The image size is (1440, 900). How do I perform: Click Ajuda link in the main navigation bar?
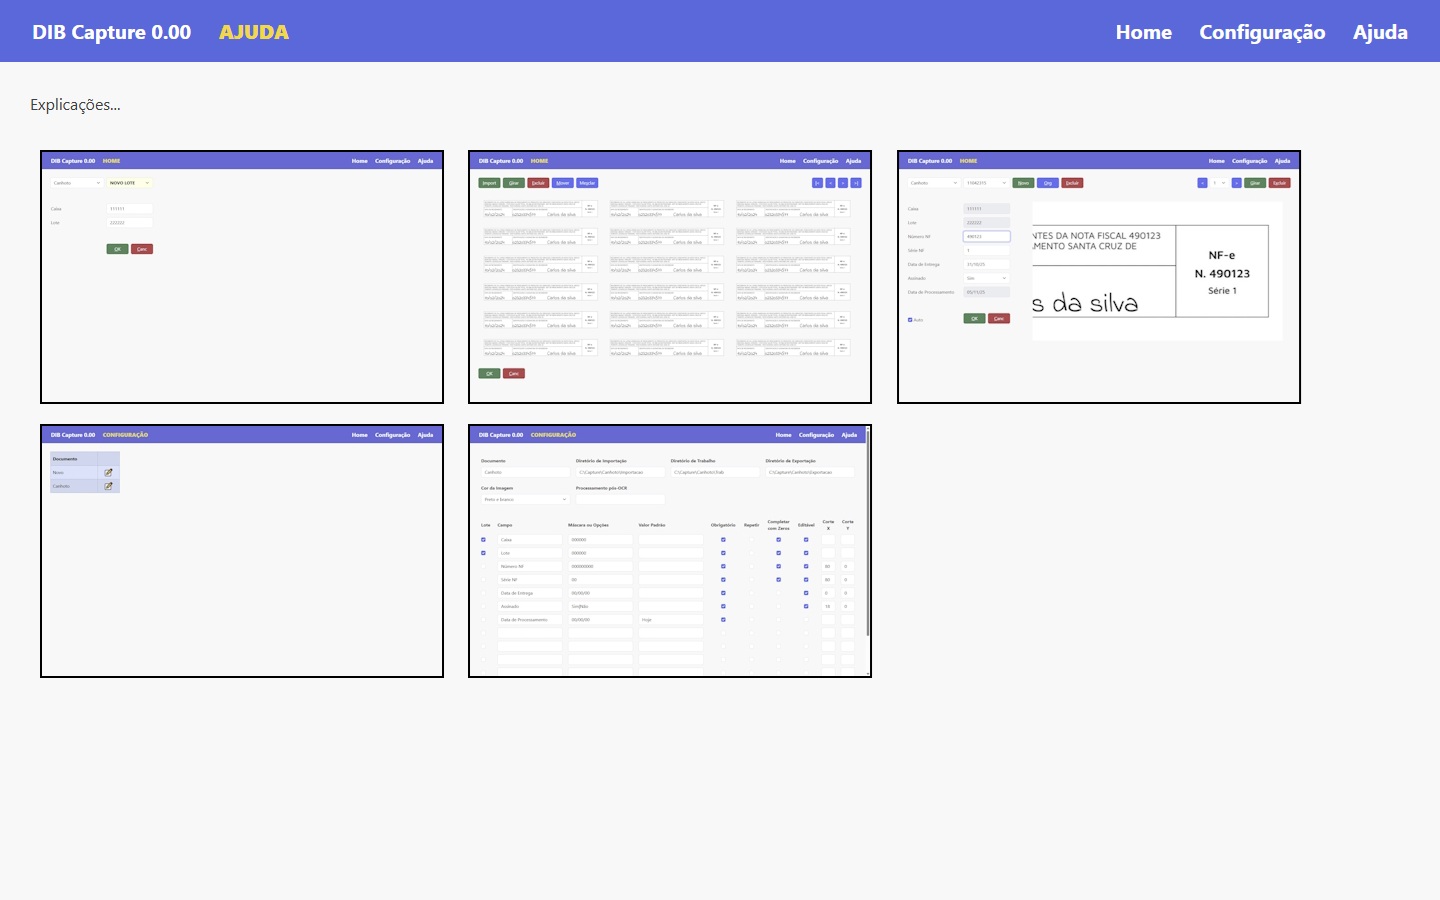click(1380, 32)
